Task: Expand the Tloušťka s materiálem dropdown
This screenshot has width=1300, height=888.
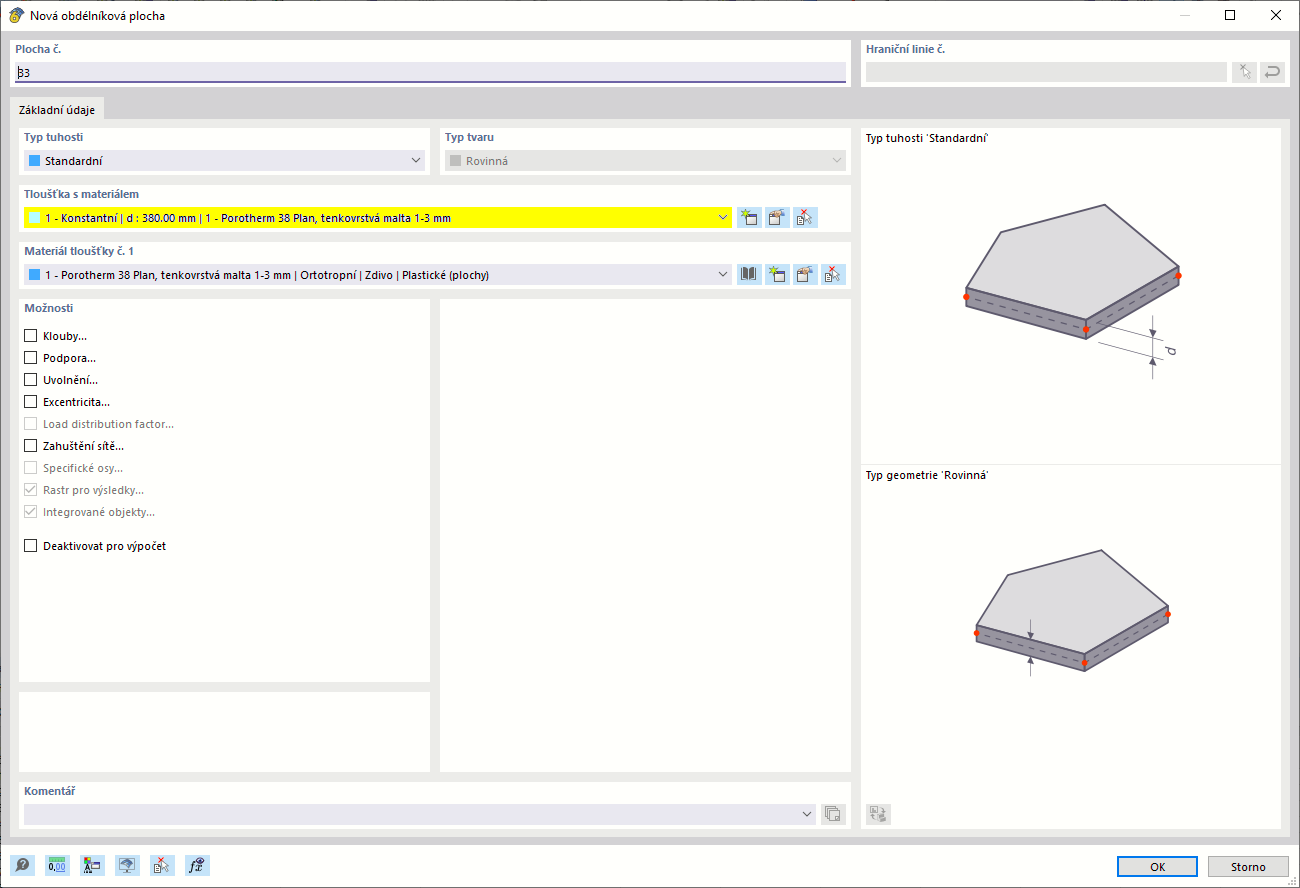Action: (x=722, y=218)
